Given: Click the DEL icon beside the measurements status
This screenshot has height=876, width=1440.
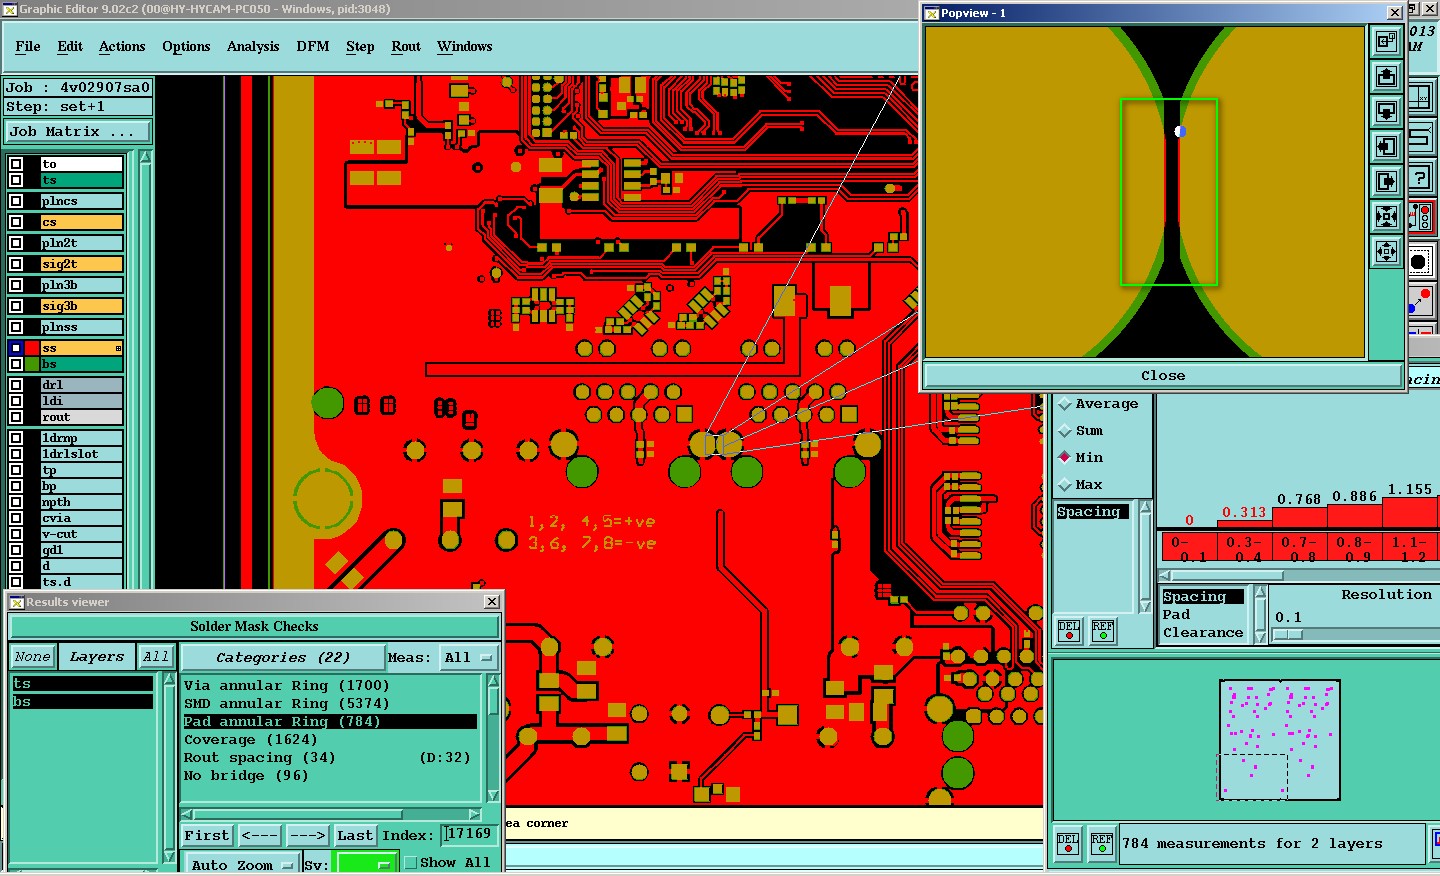Looking at the screenshot, I should click(x=1068, y=843).
